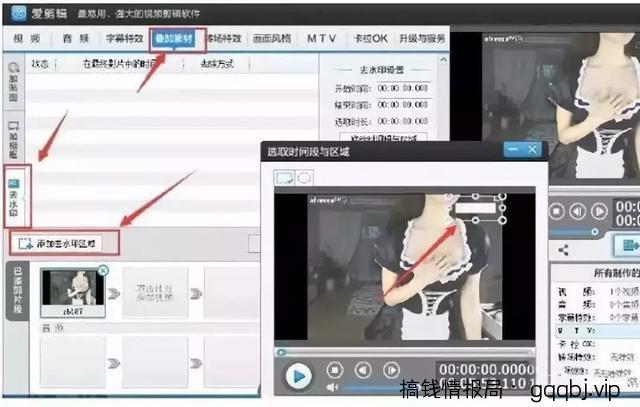Open the 已添加片段 side tab
Screen dimensions: 640x407
click(18, 291)
